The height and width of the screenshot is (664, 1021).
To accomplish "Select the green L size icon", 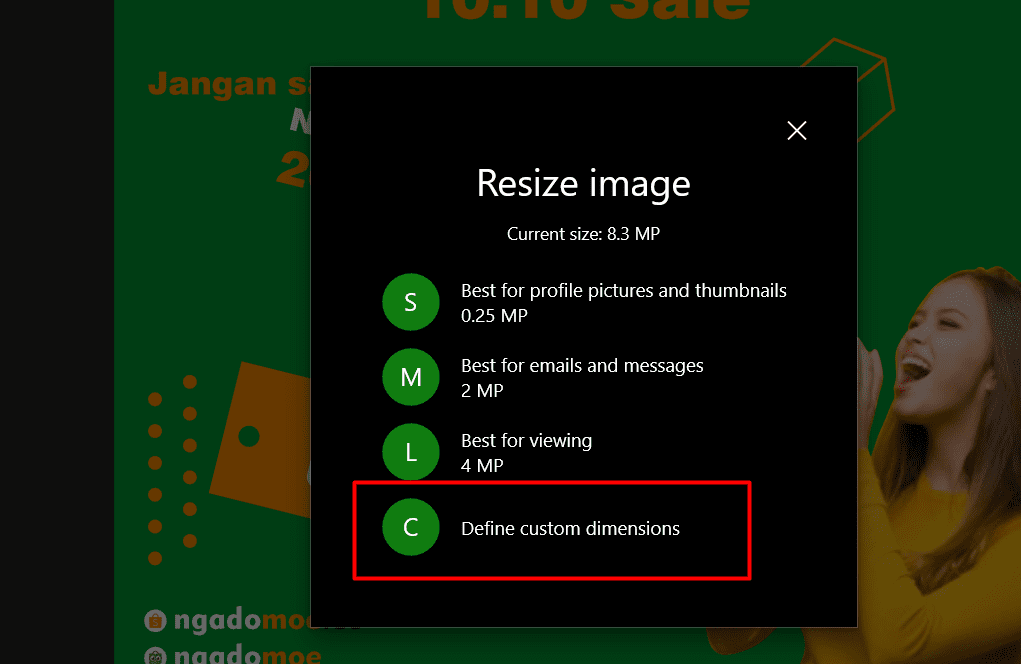I will pyautogui.click(x=410, y=452).
